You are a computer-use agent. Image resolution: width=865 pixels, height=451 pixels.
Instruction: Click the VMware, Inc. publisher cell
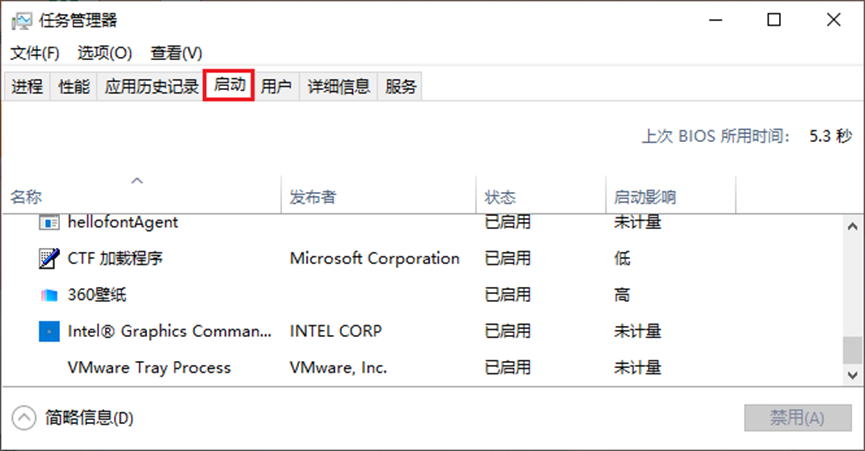click(339, 368)
